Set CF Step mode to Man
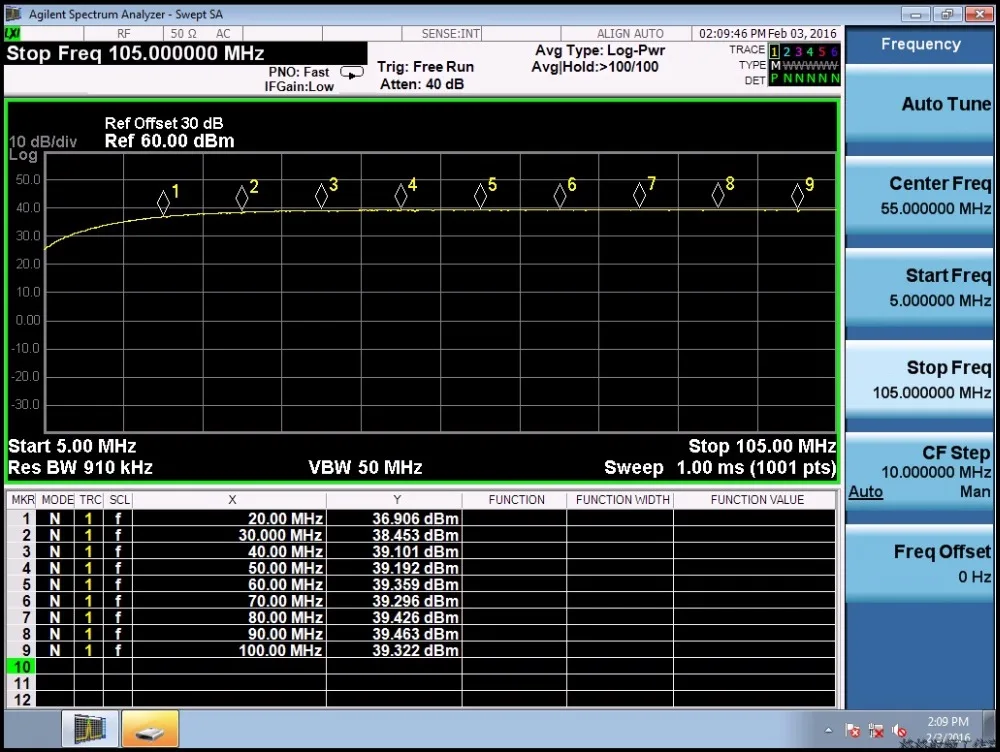The width and height of the screenshot is (1000, 752). (x=975, y=492)
